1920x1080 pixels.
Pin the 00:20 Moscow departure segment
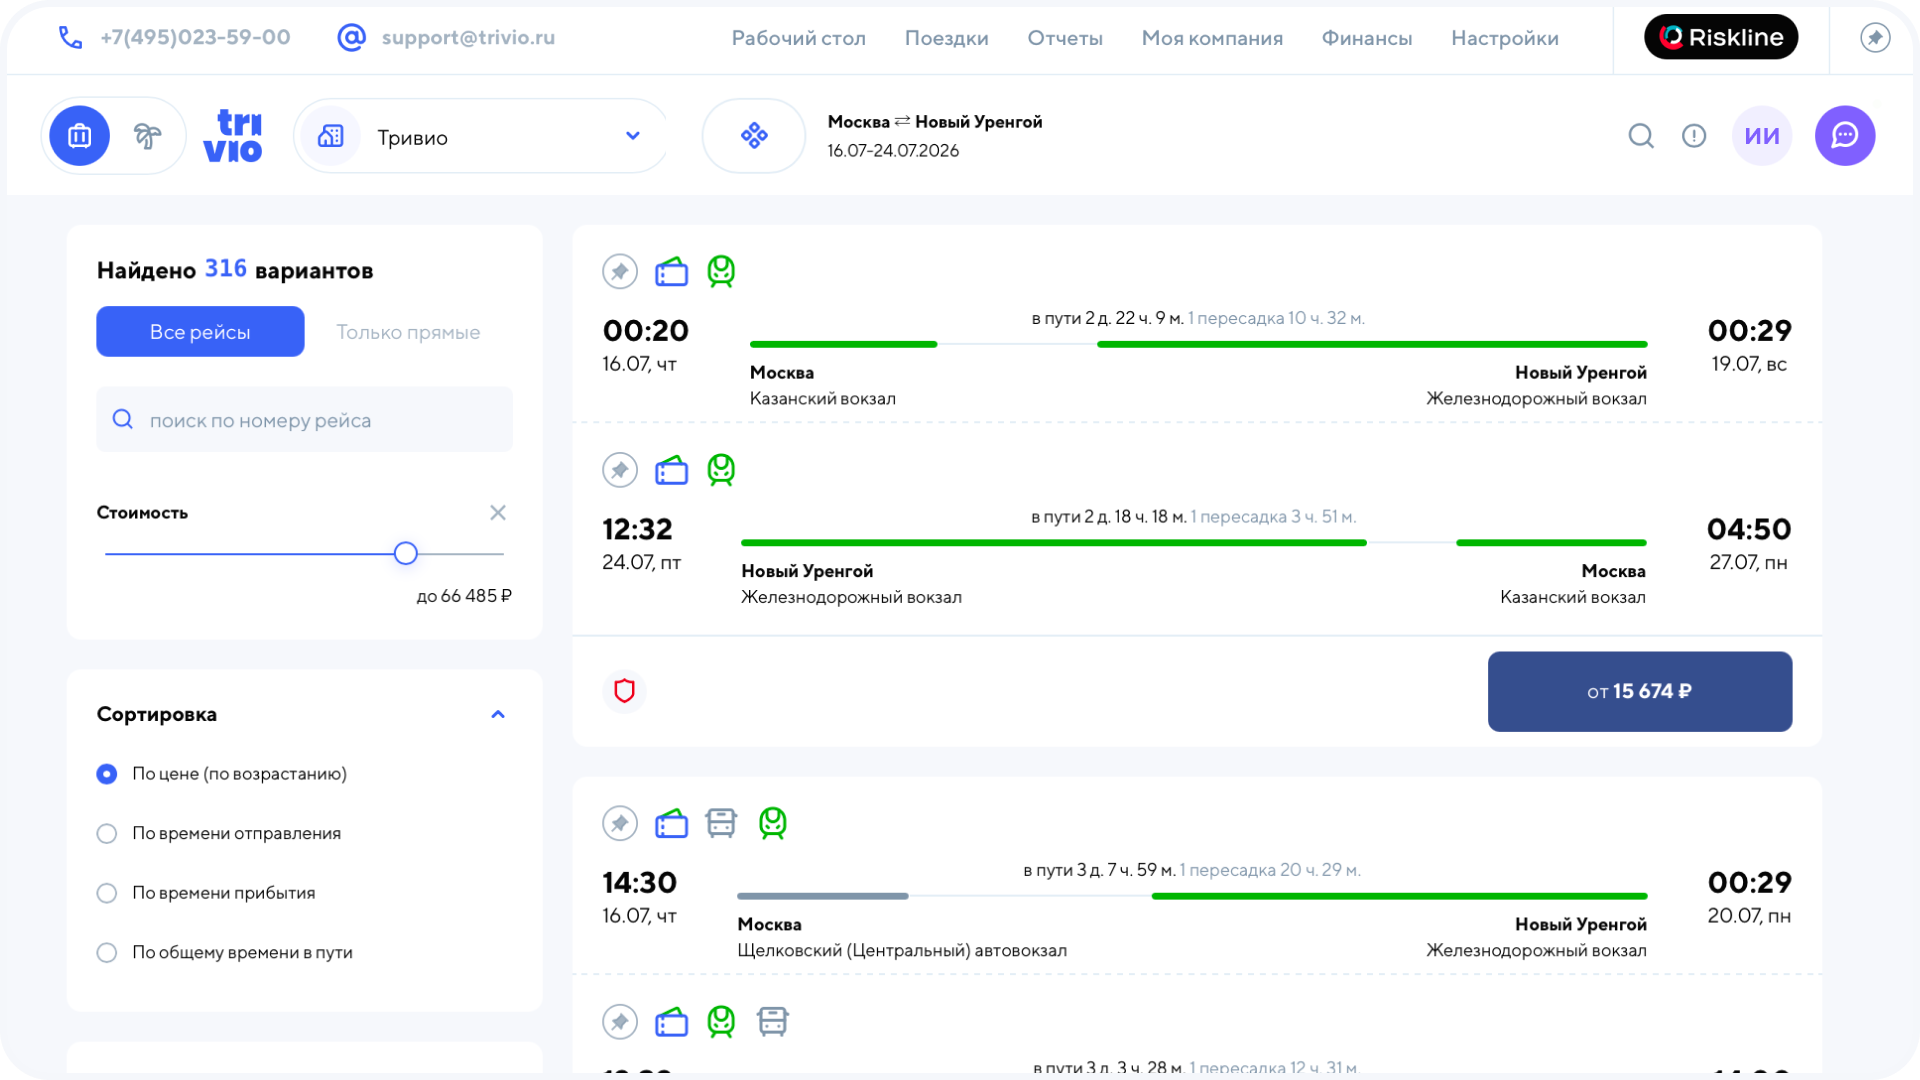[x=620, y=272]
